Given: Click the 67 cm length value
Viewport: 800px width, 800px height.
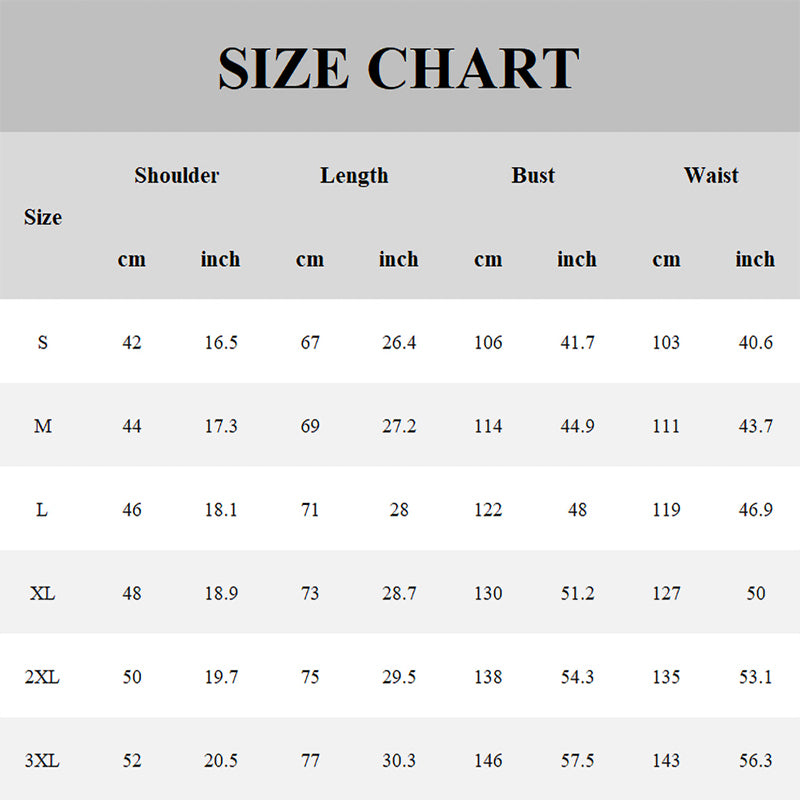Looking at the screenshot, I should pos(310,343).
